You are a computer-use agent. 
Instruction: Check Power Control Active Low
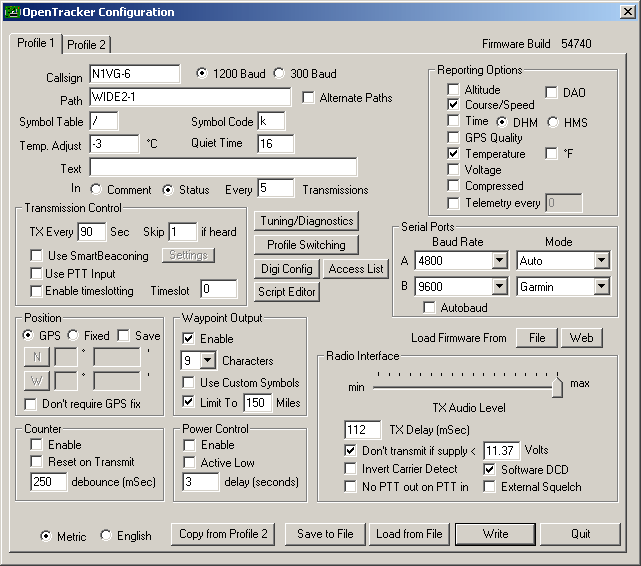point(189,462)
